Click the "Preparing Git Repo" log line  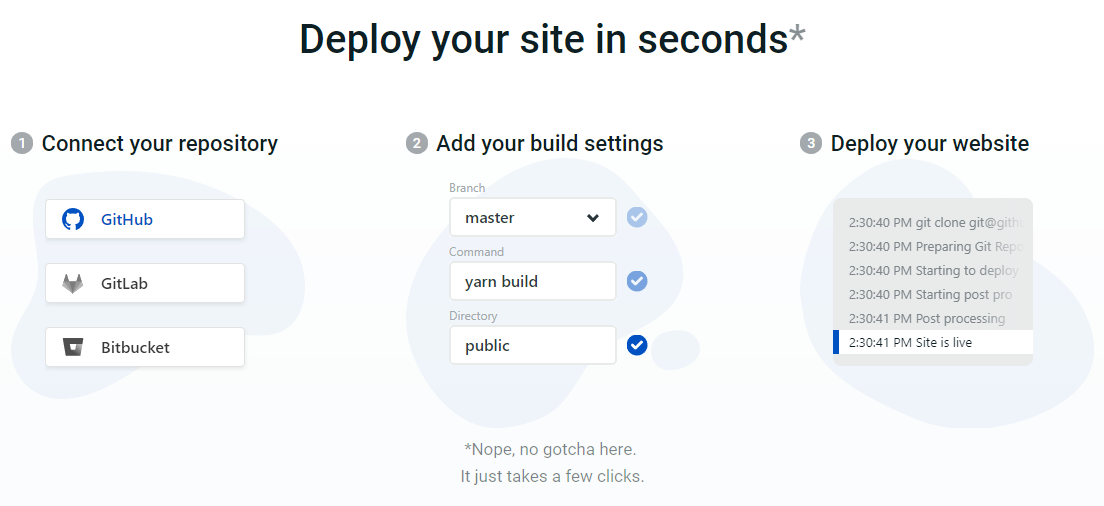tap(933, 246)
